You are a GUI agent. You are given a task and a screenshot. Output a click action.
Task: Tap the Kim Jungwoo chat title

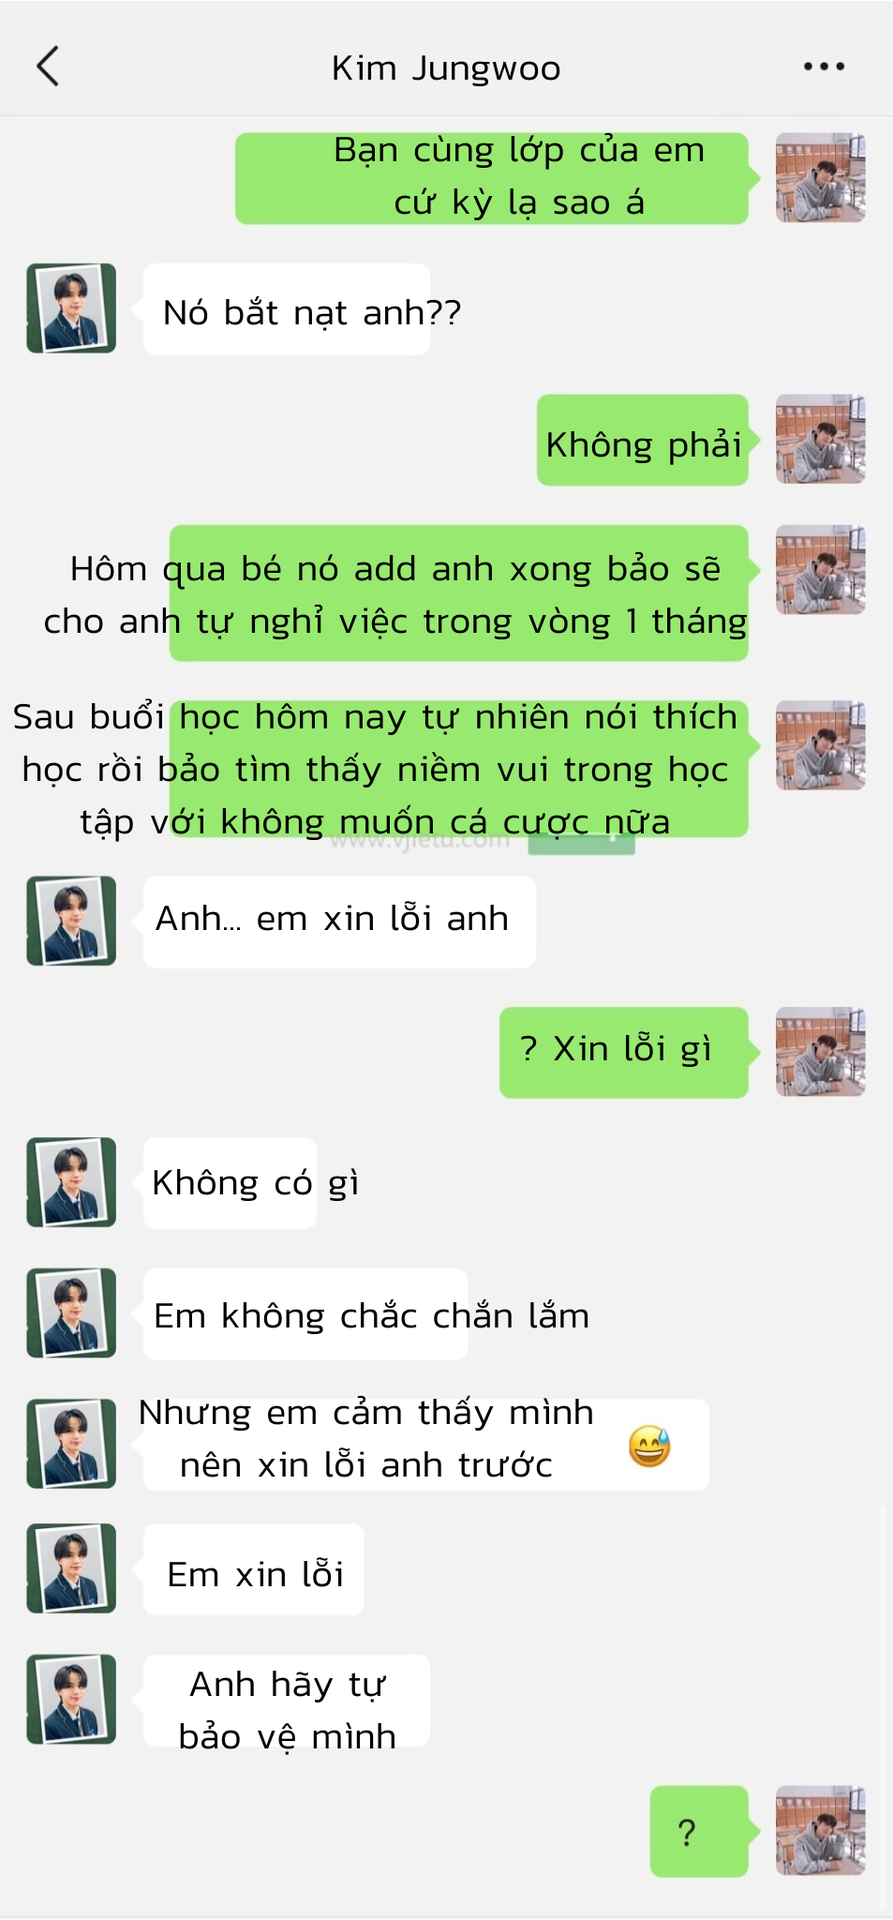[446, 68]
